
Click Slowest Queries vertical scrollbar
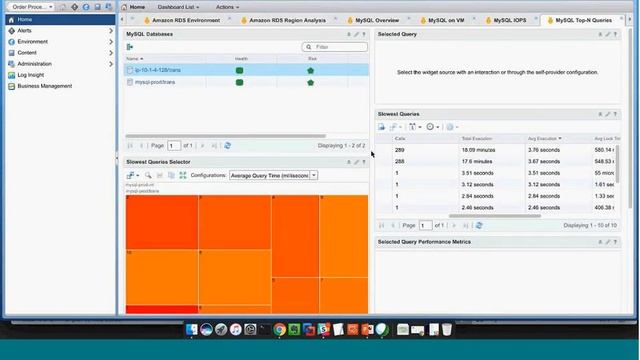pos(618,164)
